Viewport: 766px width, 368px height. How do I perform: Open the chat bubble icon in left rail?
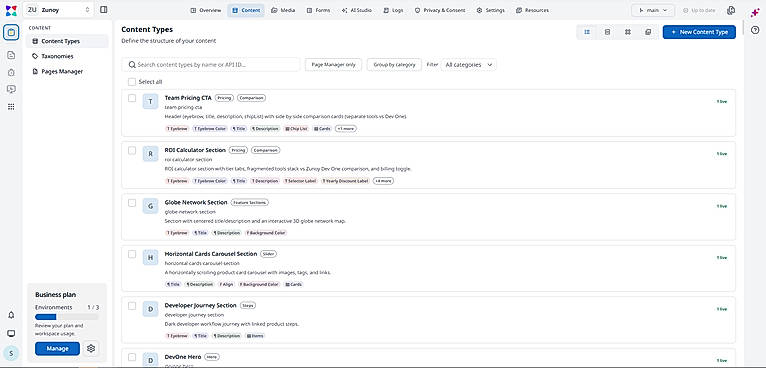click(x=11, y=89)
